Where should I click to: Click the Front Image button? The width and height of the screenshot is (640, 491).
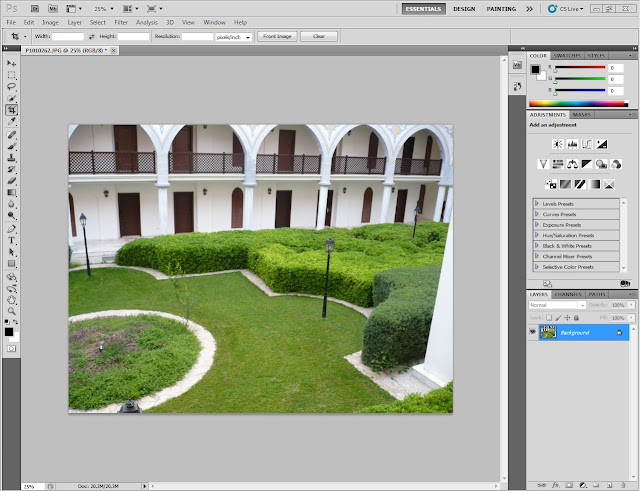[x=277, y=36]
